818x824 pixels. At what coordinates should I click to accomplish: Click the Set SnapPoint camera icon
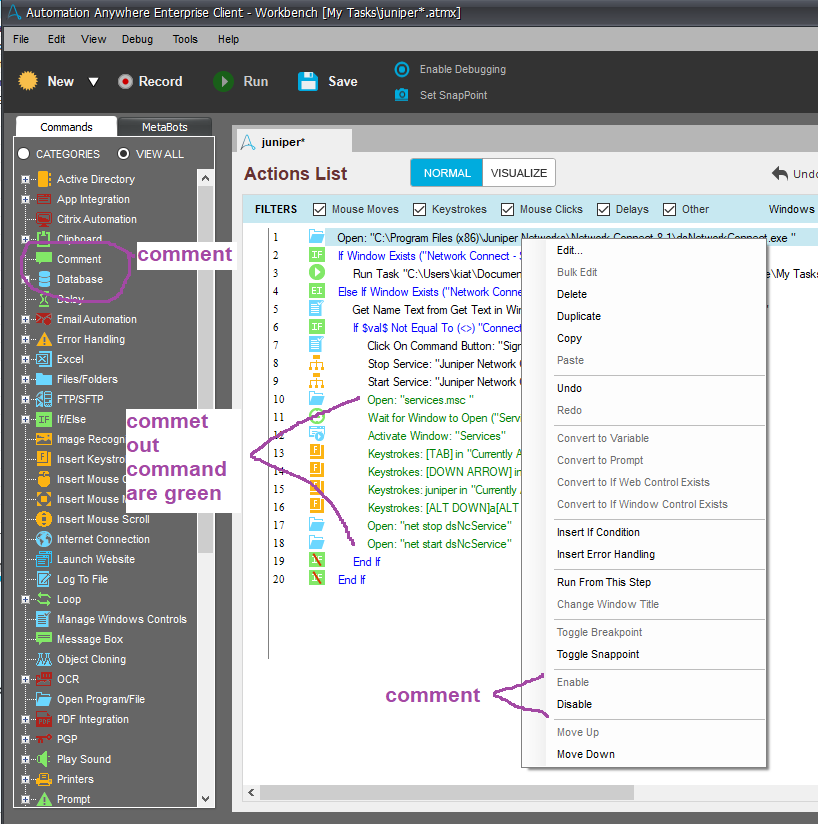402,95
